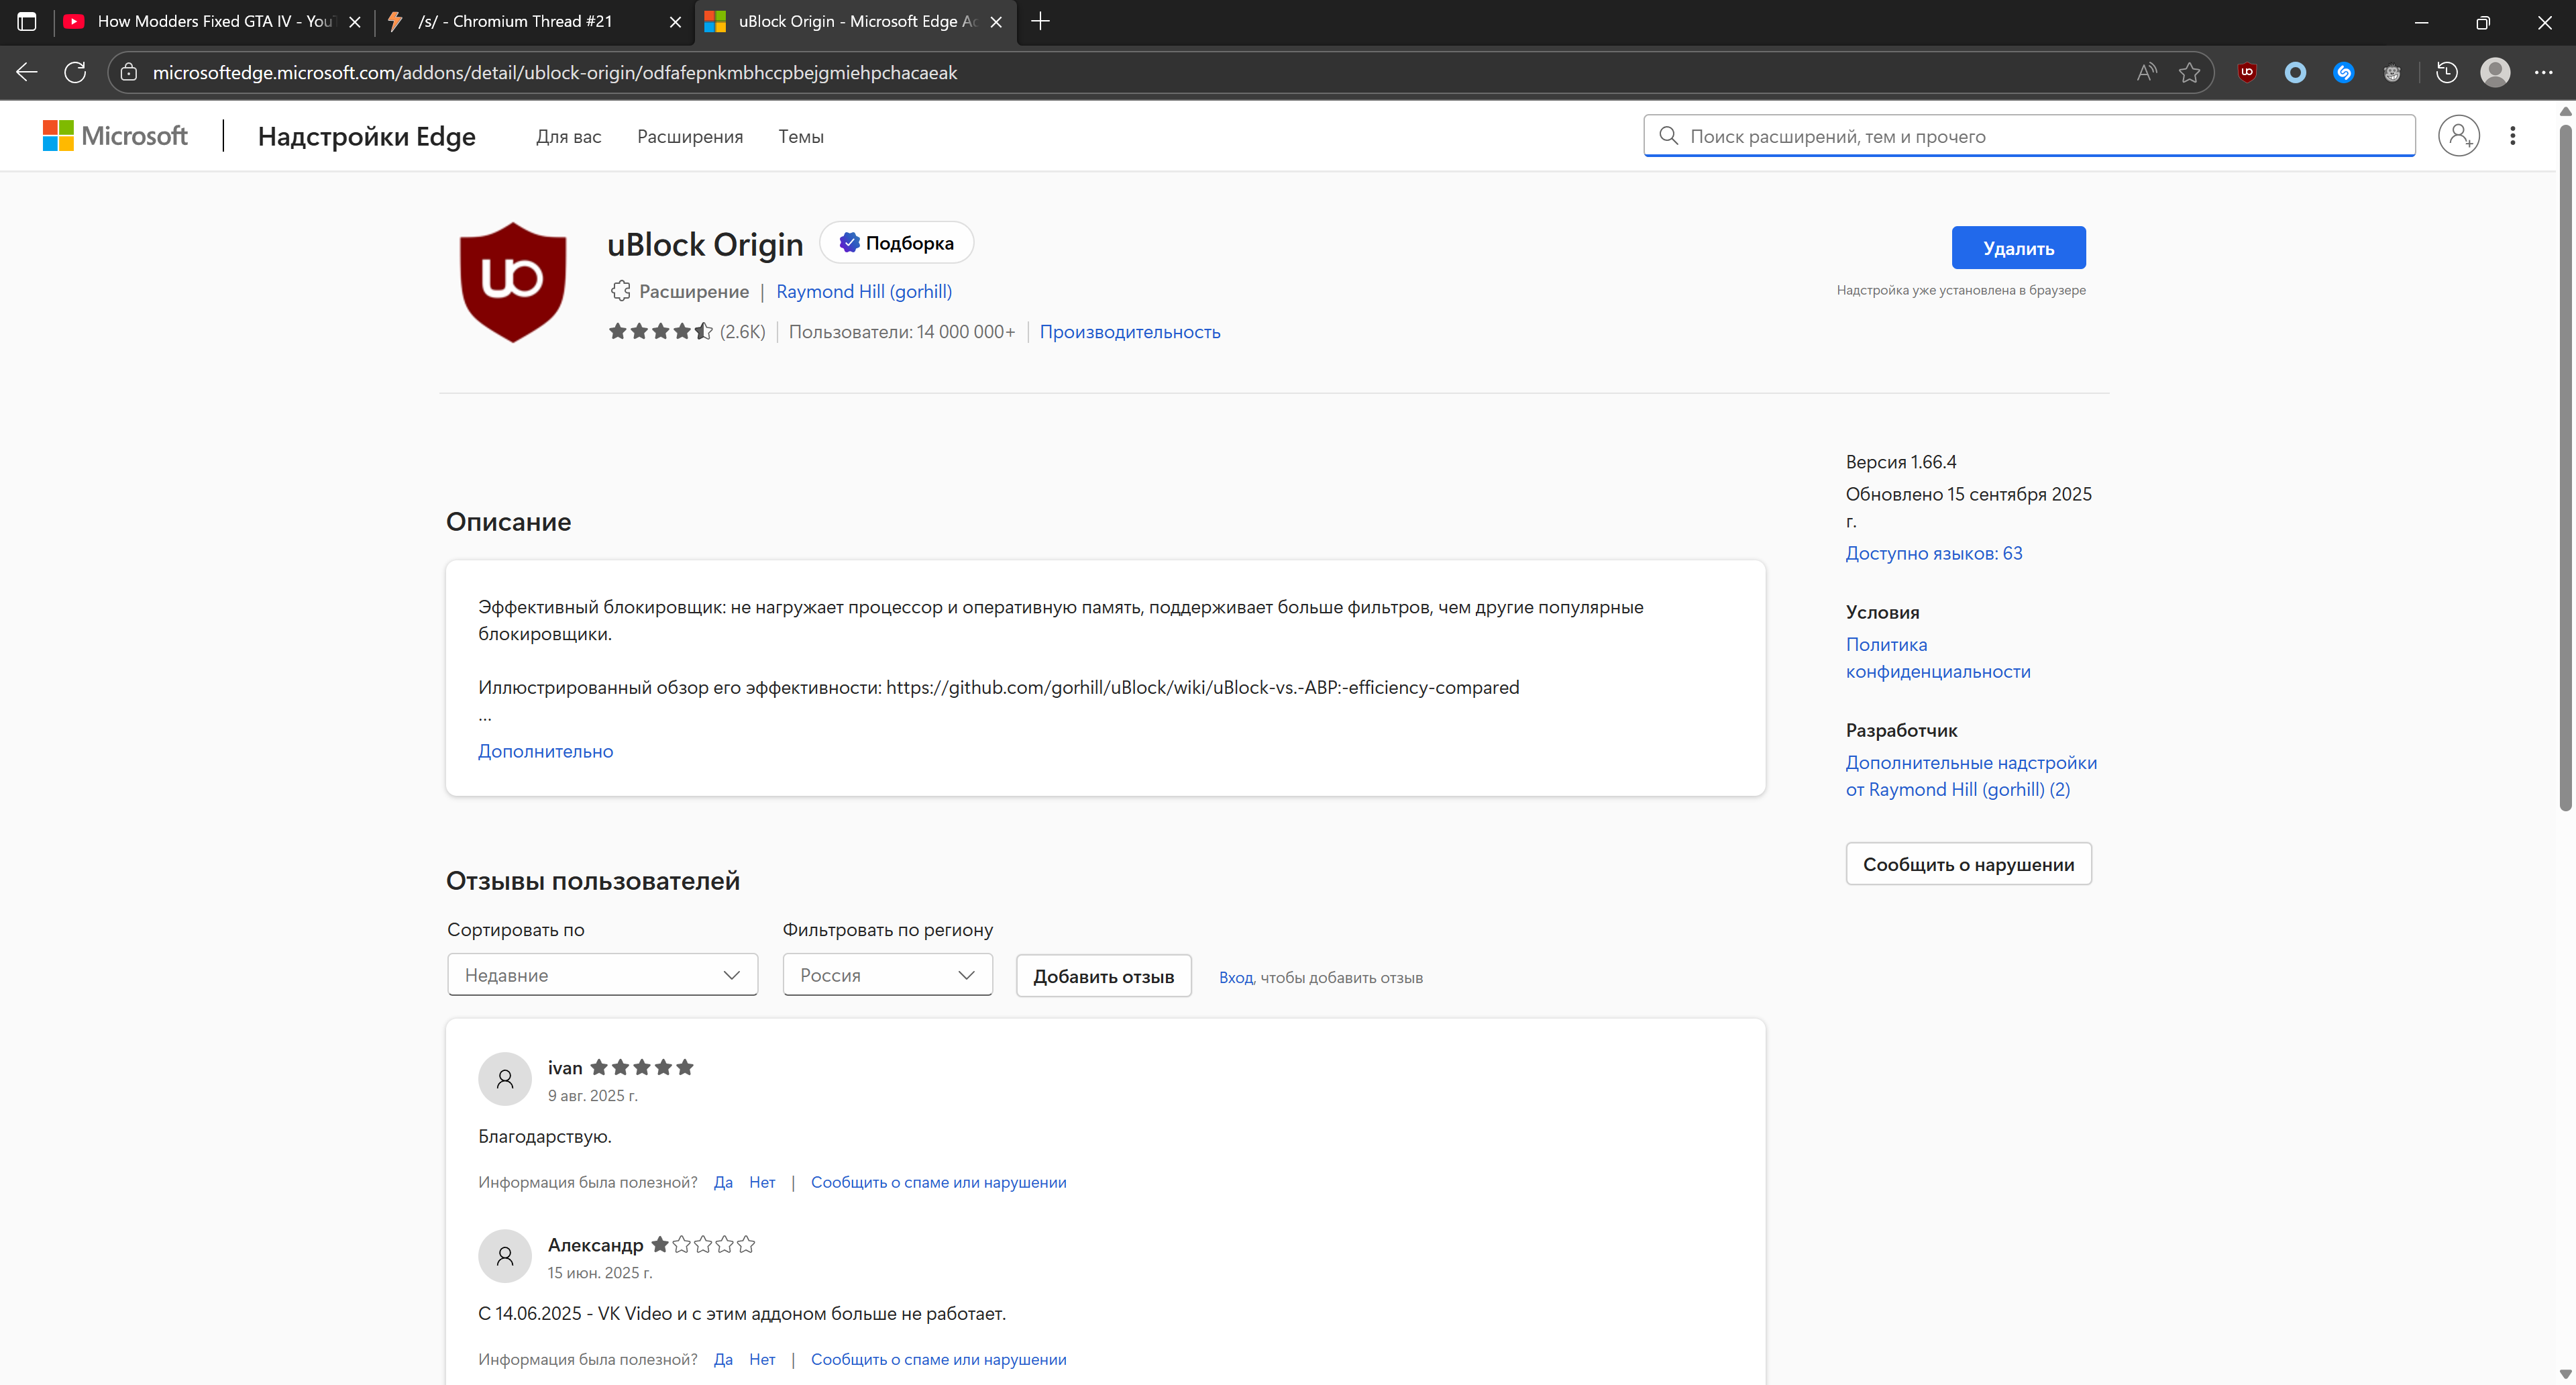Click the add-ons search input field
The image size is (2576, 1385).
(x=2040, y=136)
